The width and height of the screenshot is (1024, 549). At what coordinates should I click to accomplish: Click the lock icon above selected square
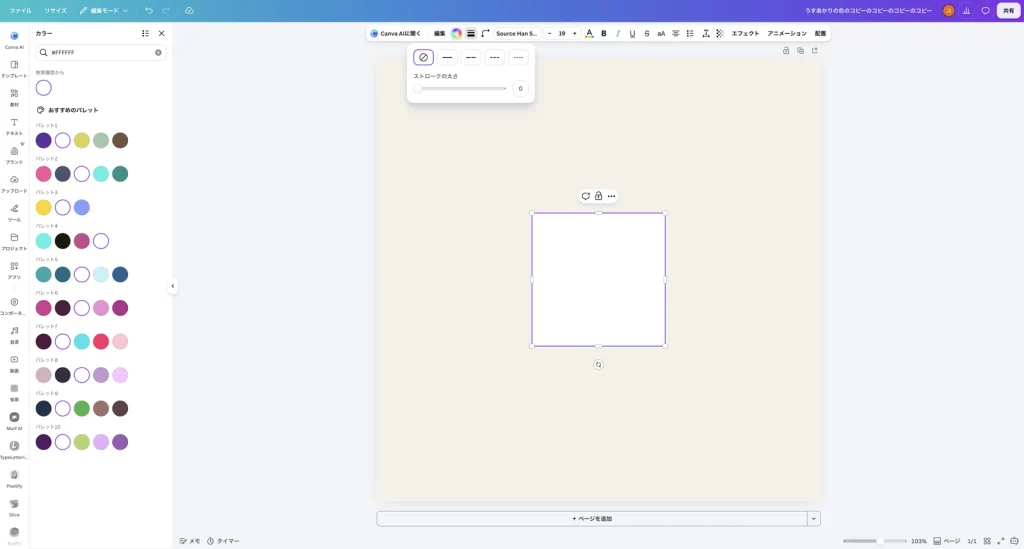pos(598,196)
